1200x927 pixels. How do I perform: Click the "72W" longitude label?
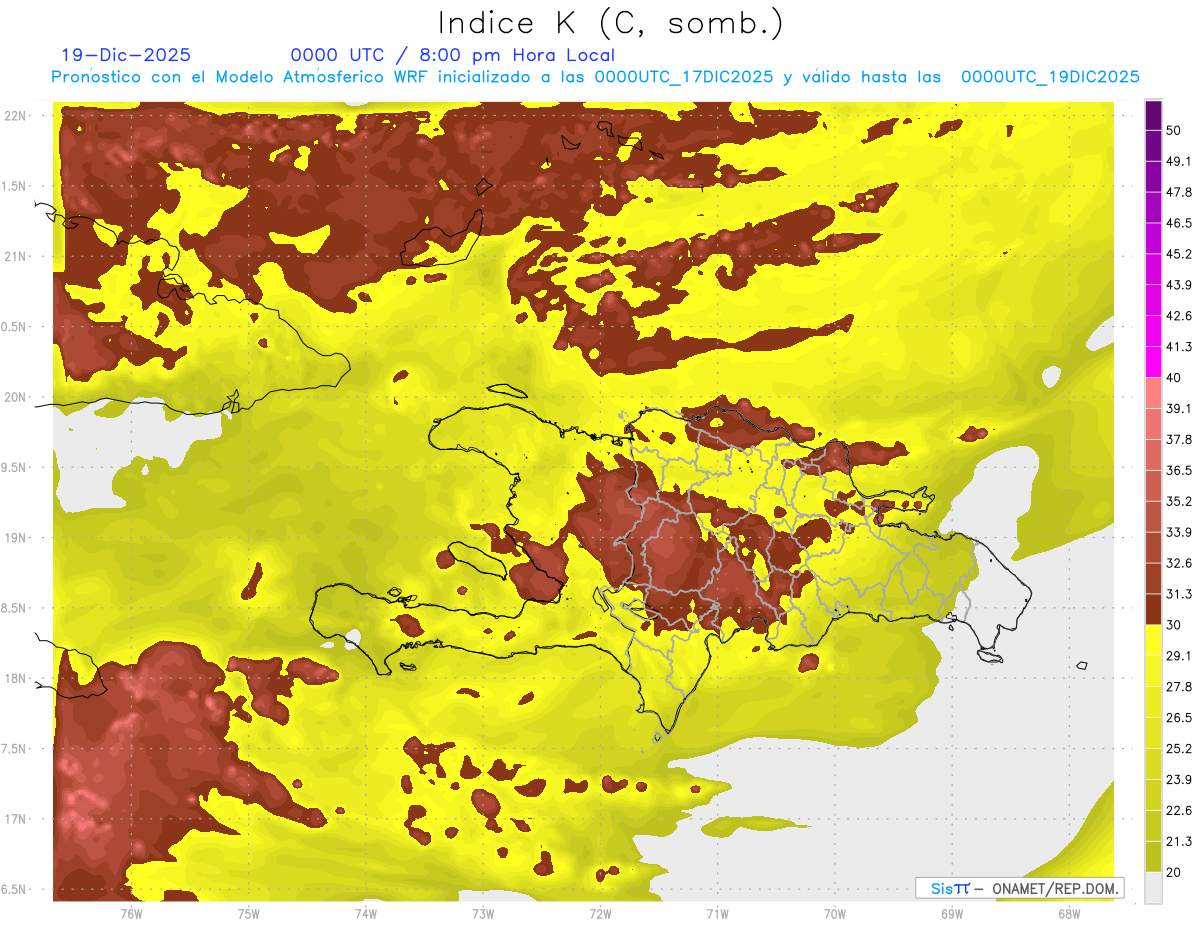click(x=600, y=914)
